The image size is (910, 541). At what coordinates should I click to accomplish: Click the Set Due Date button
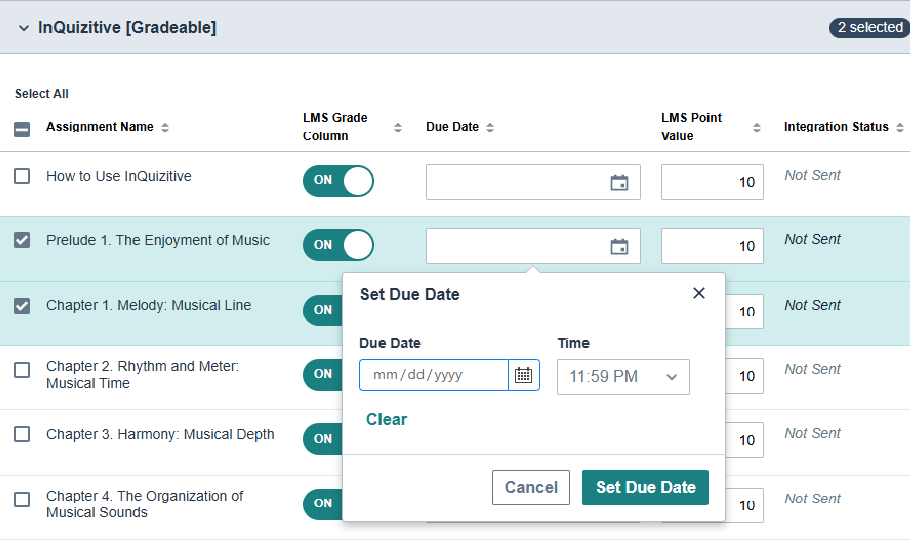645,487
